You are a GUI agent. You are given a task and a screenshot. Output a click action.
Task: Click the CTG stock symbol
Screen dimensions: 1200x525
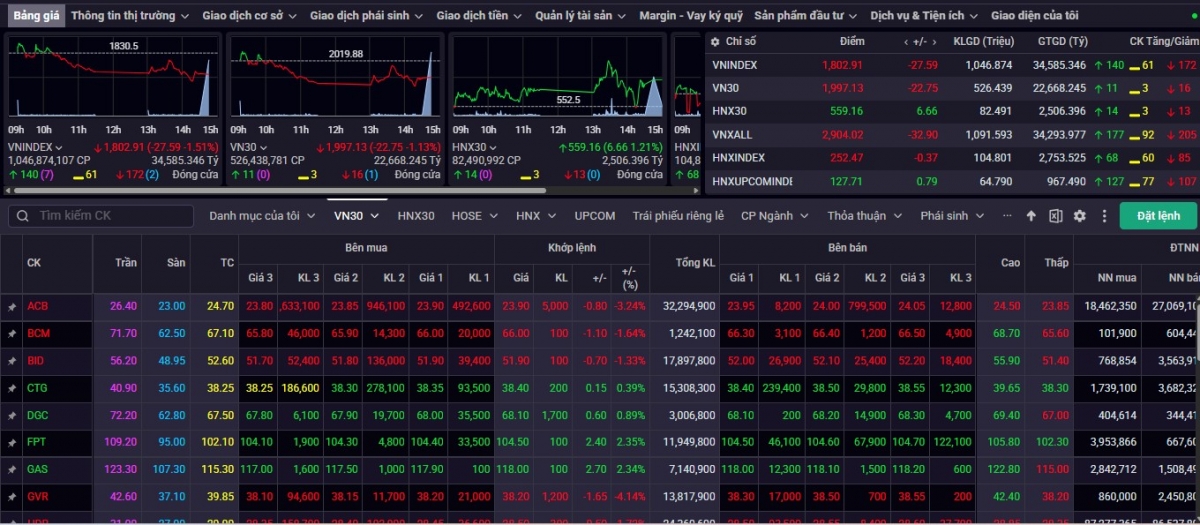pos(38,388)
